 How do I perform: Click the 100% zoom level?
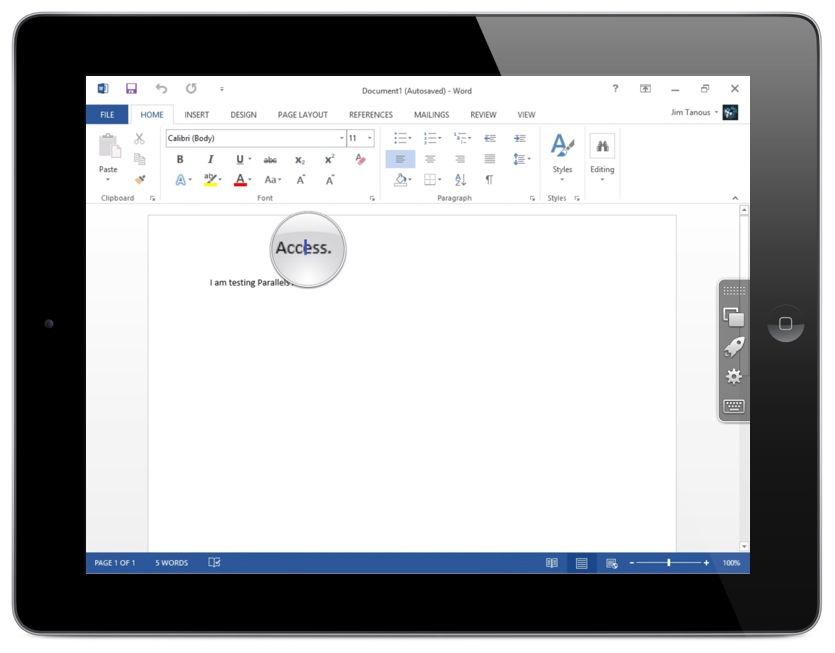pyautogui.click(x=732, y=563)
